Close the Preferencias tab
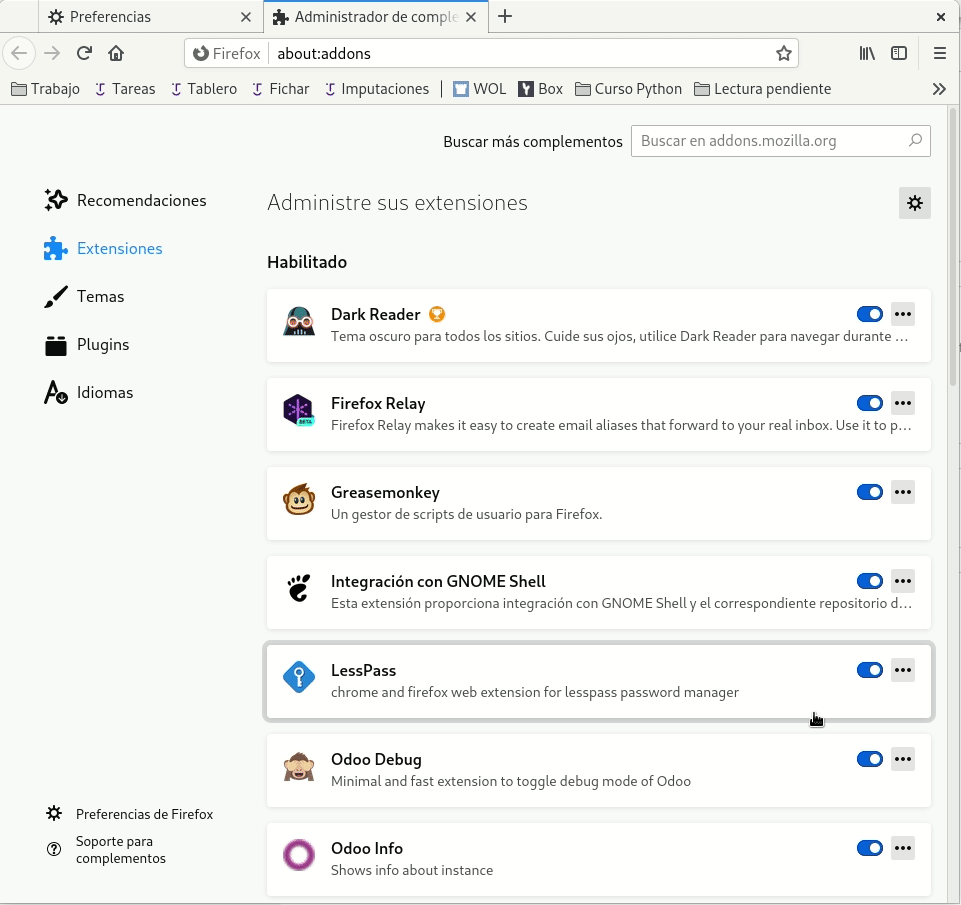961x905 pixels. coord(246,17)
